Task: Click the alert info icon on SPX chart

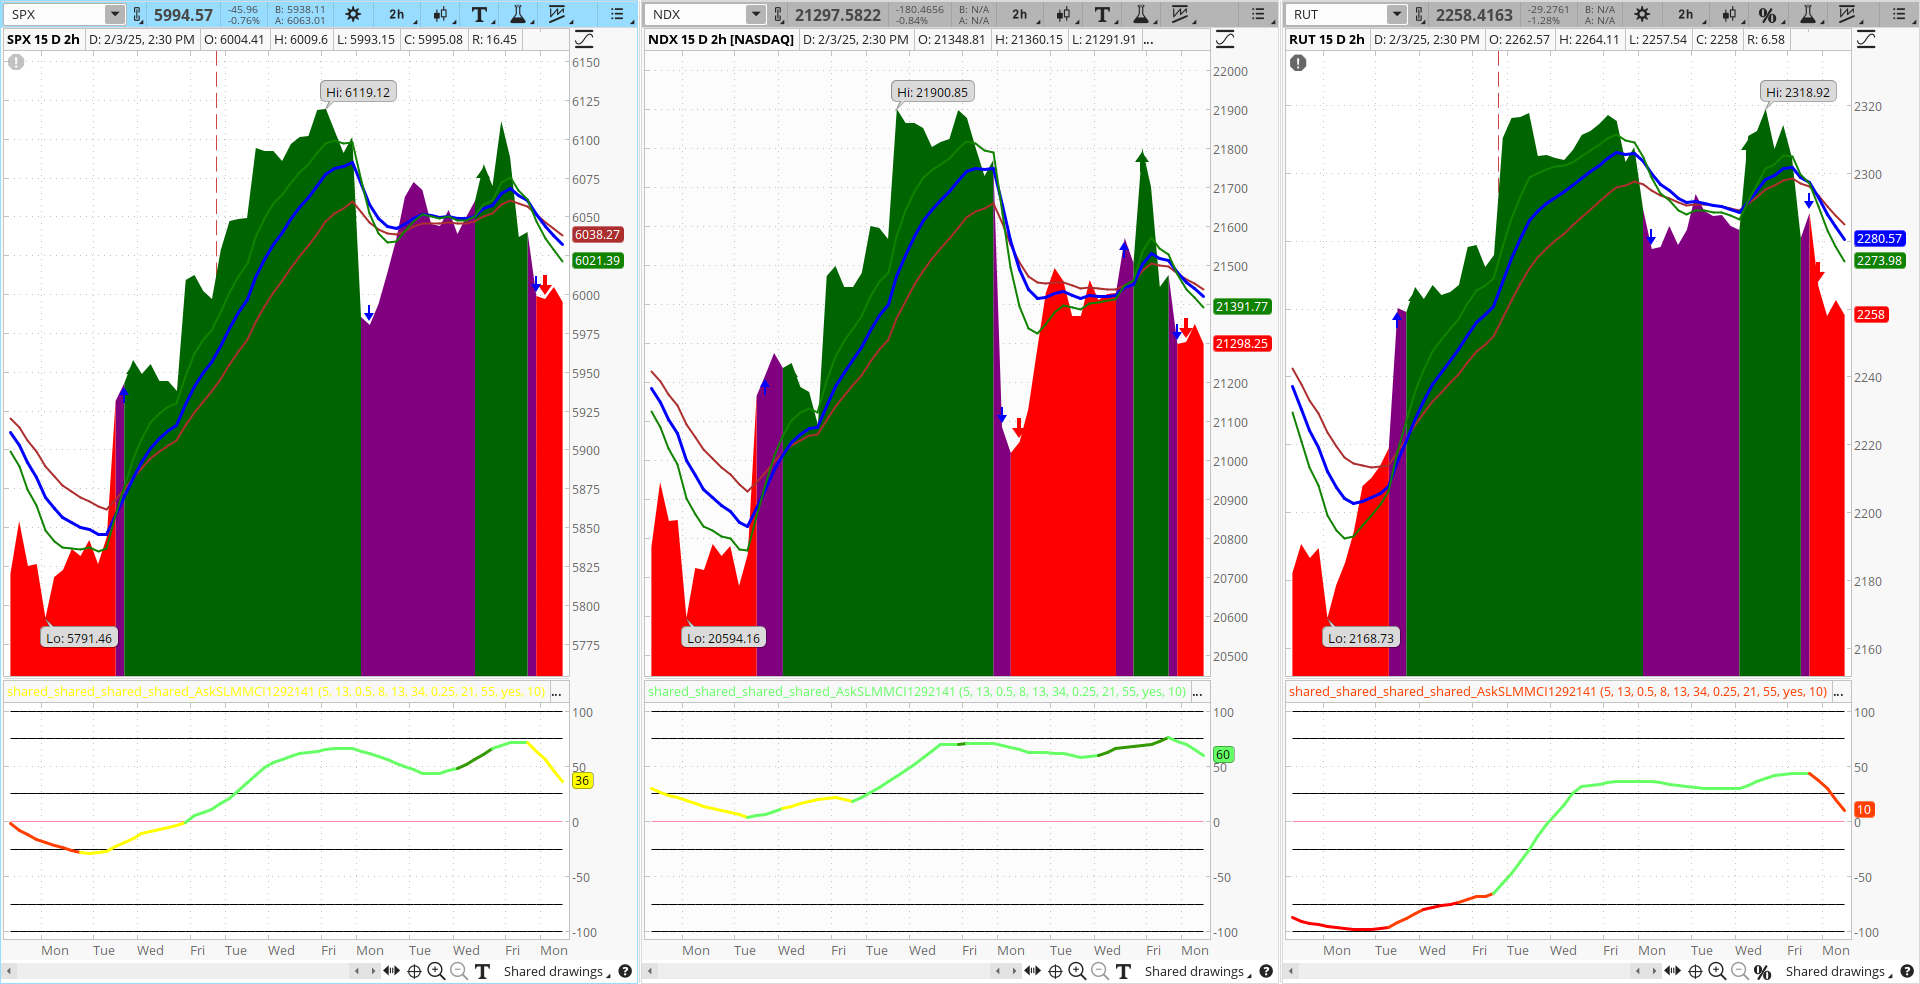Action: tap(16, 62)
